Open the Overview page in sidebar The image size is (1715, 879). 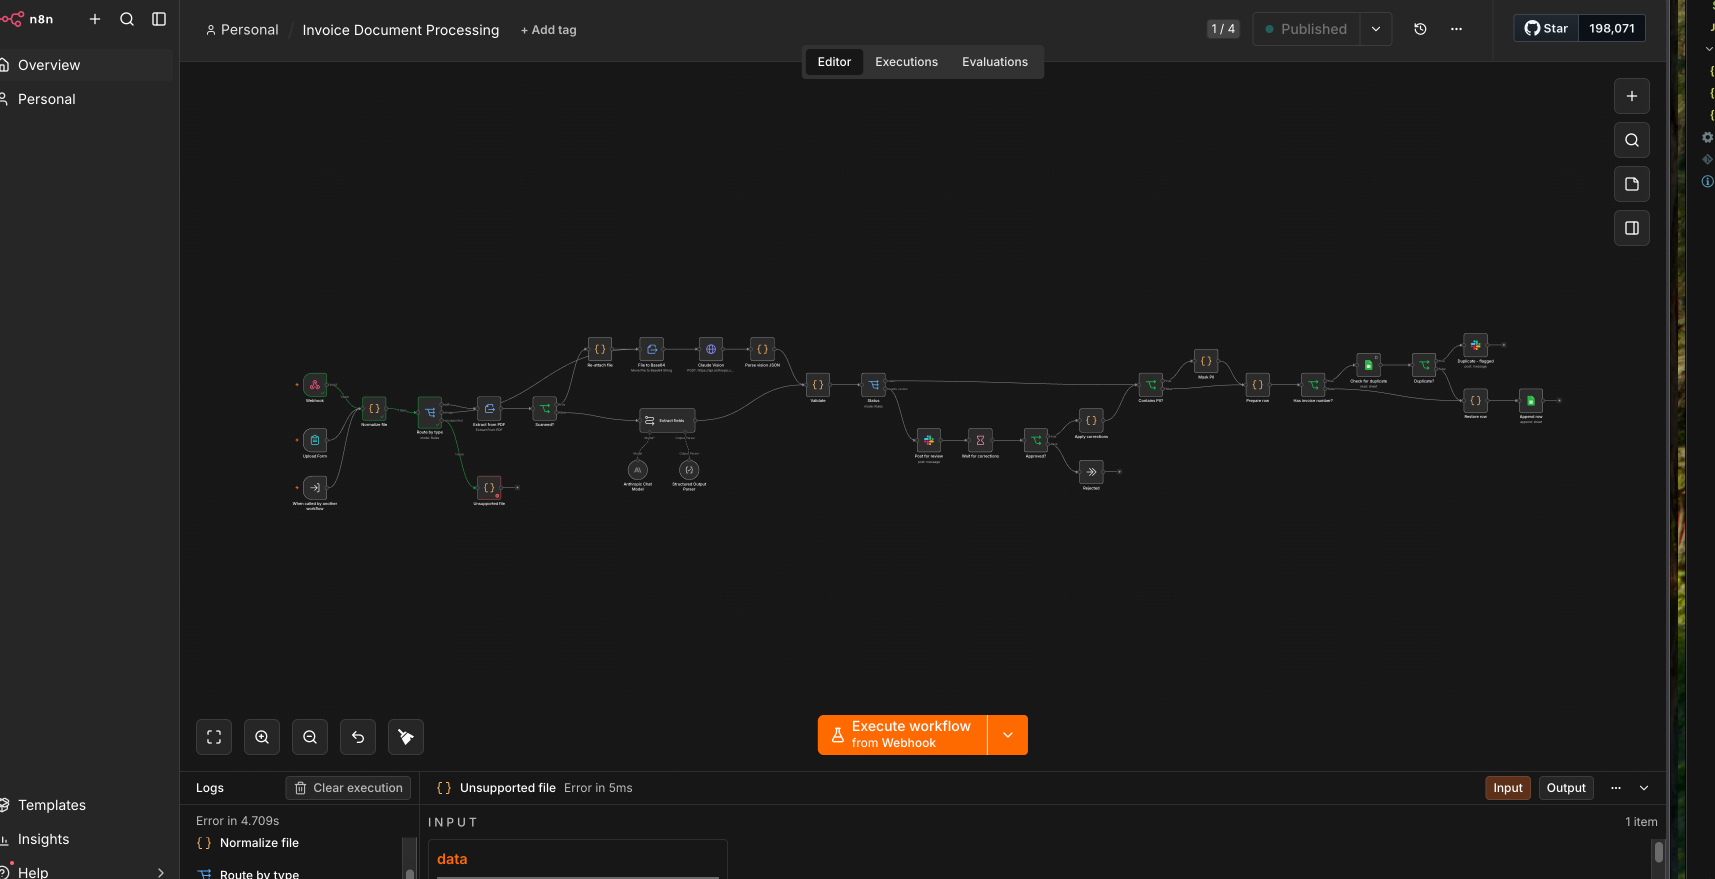(x=85, y=65)
